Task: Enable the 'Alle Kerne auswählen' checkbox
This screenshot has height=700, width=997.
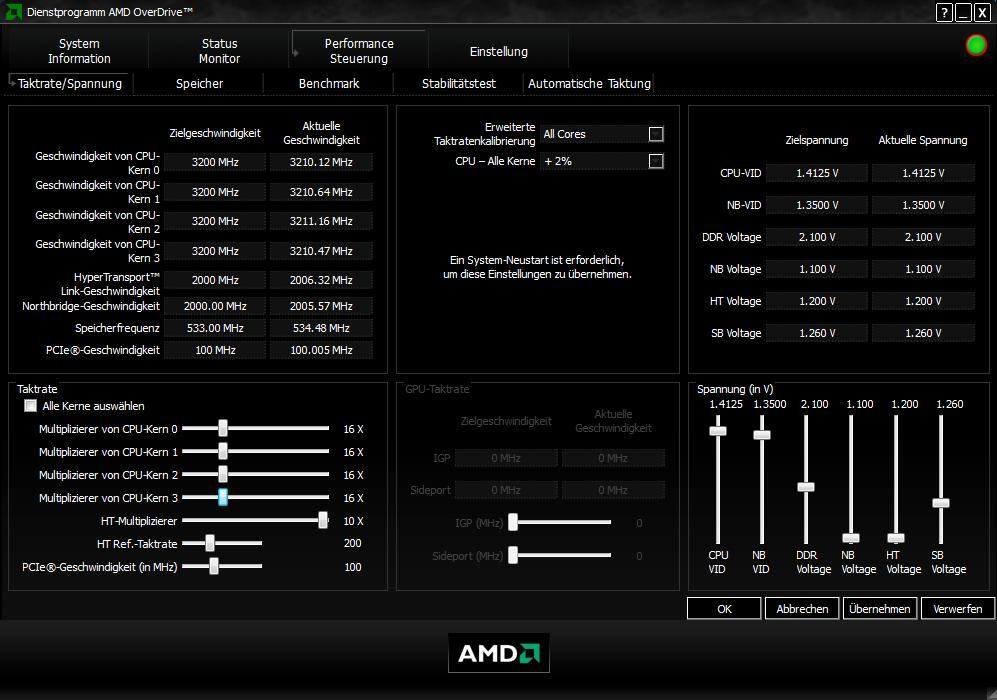Action: (31, 406)
